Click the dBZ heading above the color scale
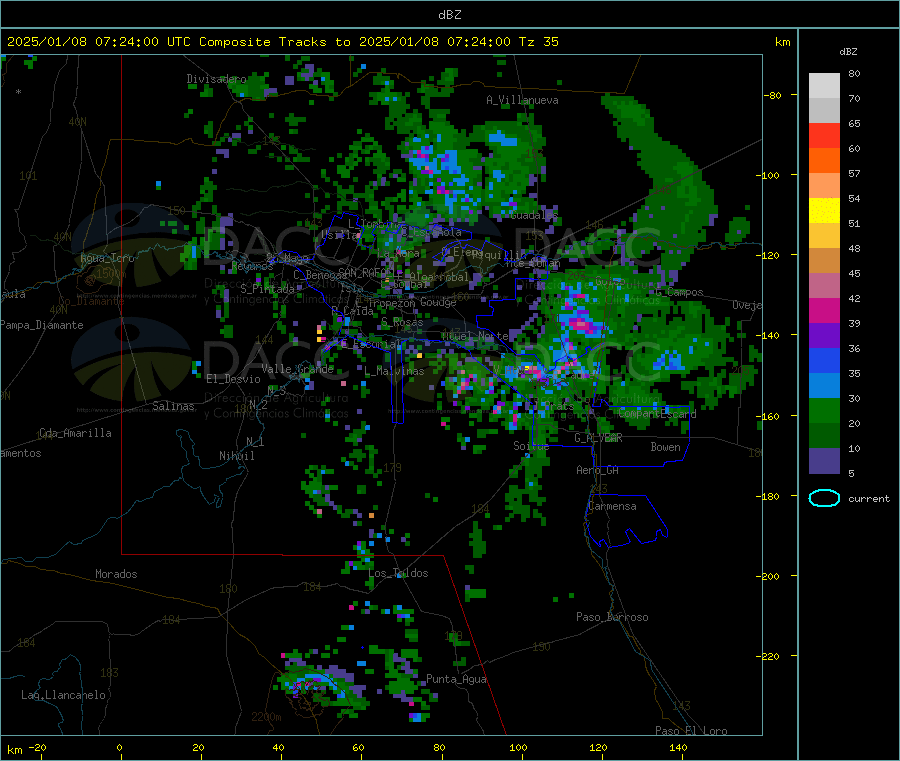This screenshot has width=900, height=761. [x=848, y=51]
